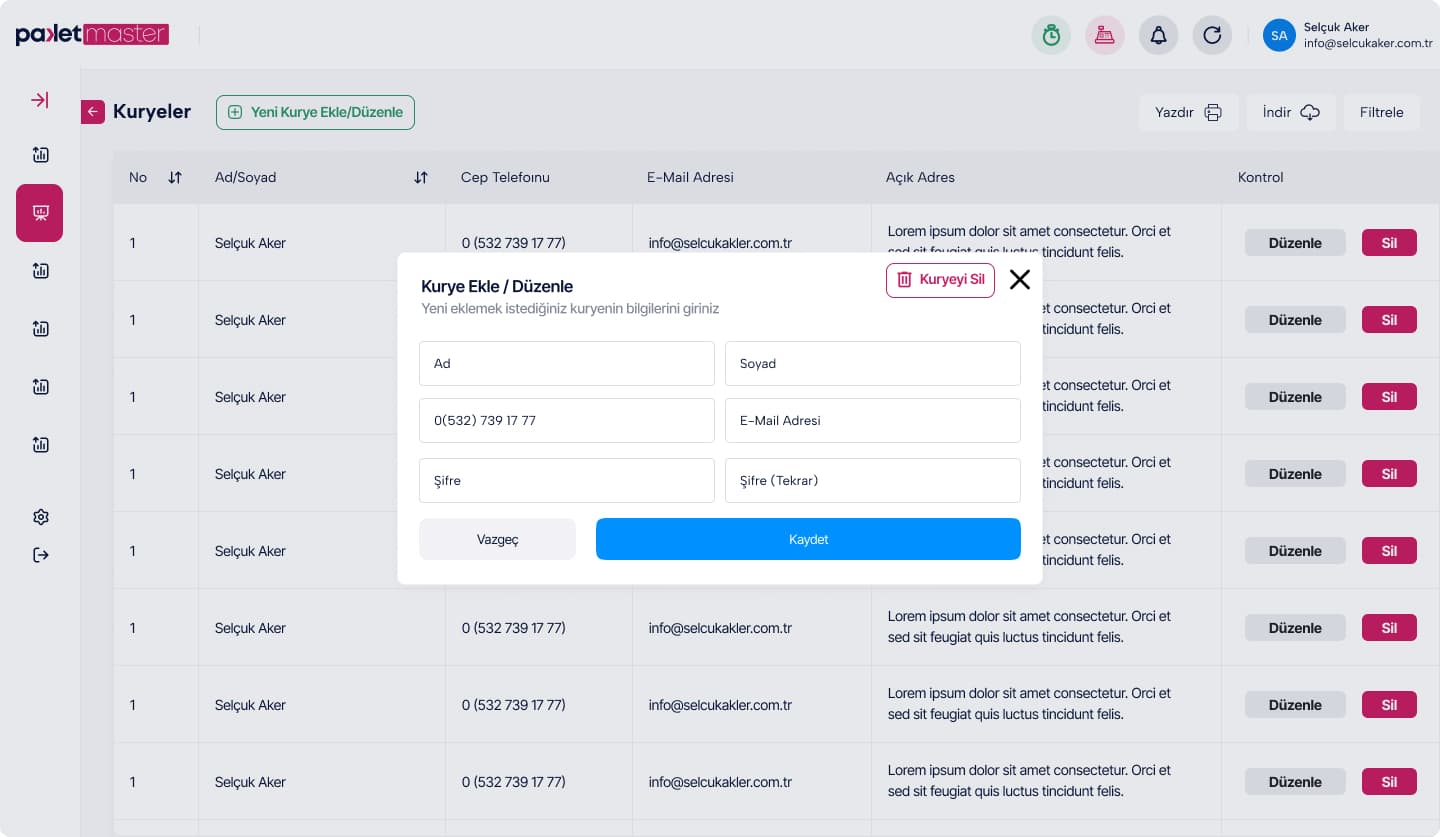This screenshot has height=837, width=1440.
Task: Click the paketmaster logo
Action: pos(92,34)
